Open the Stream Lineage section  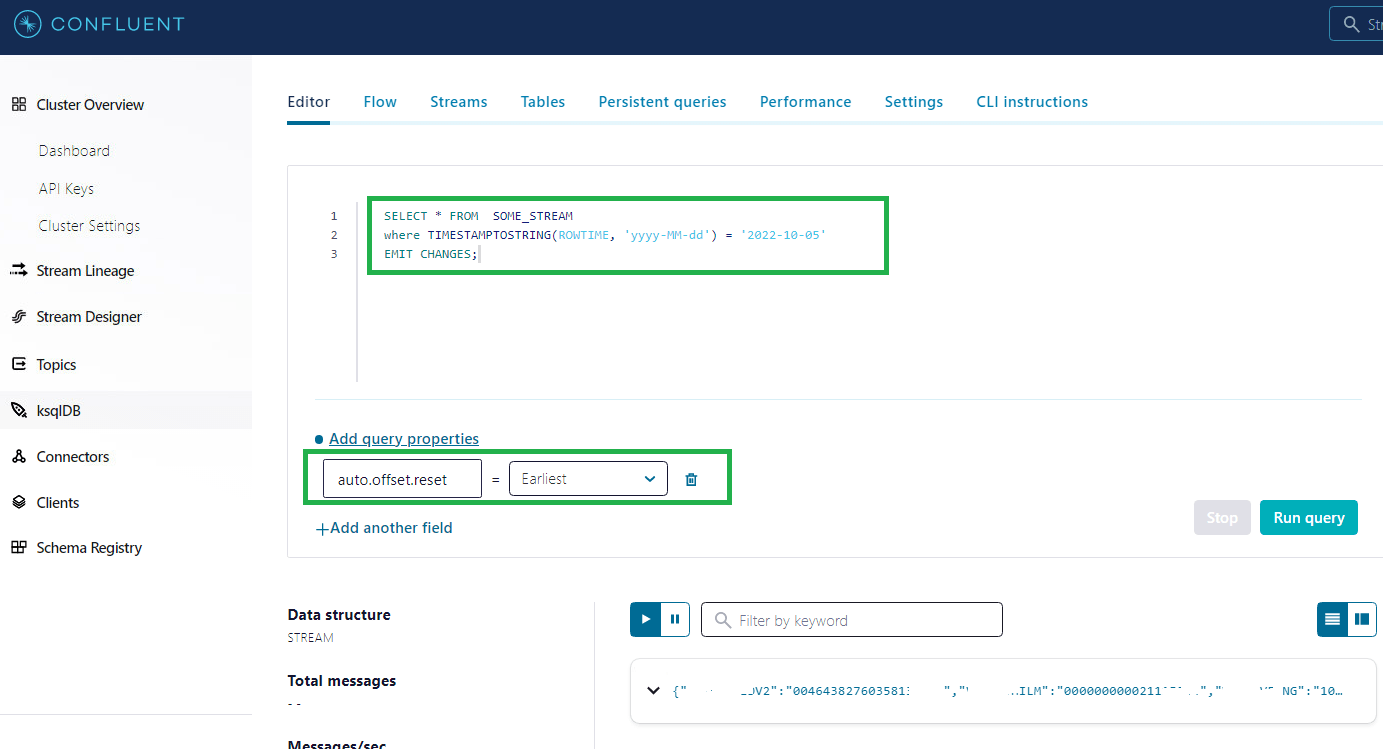(84, 270)
